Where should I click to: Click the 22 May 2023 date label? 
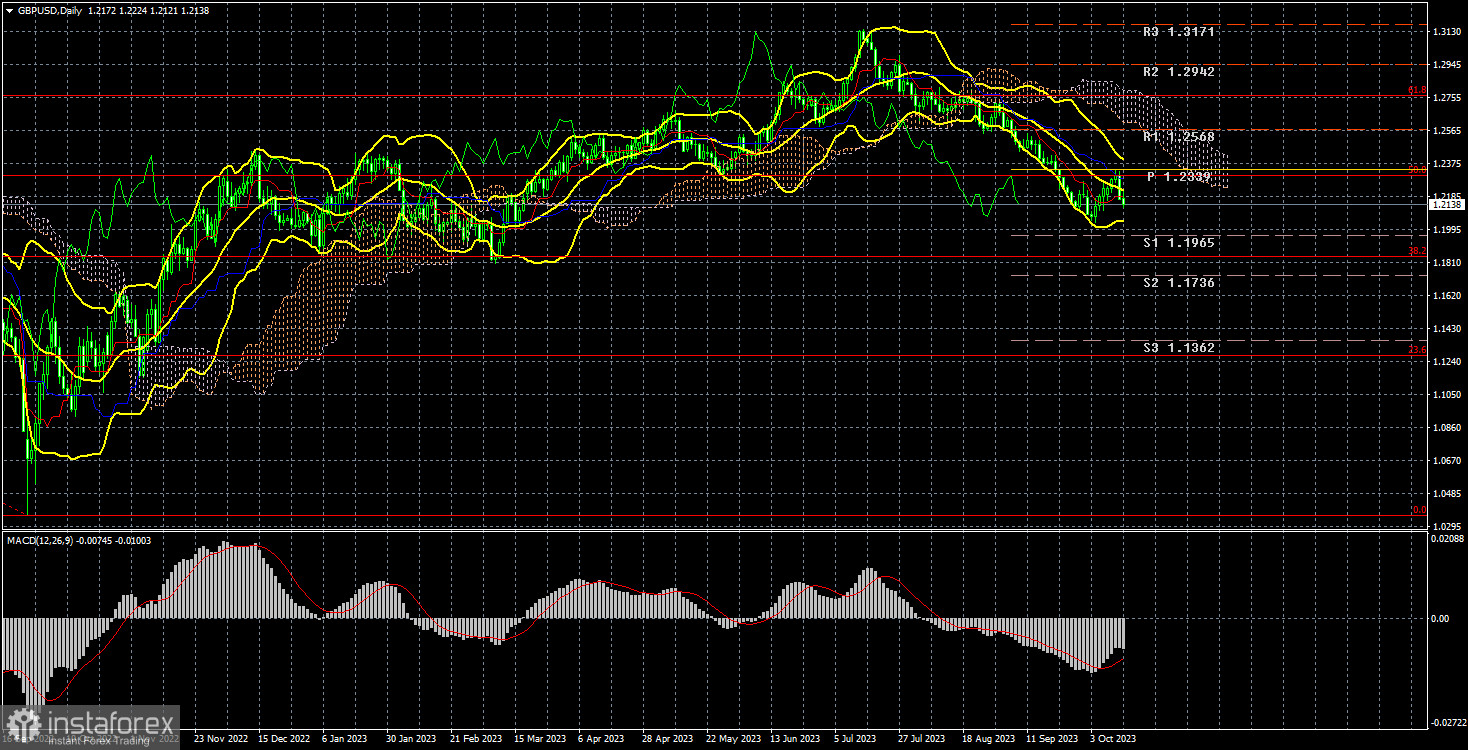pos(732,739)
